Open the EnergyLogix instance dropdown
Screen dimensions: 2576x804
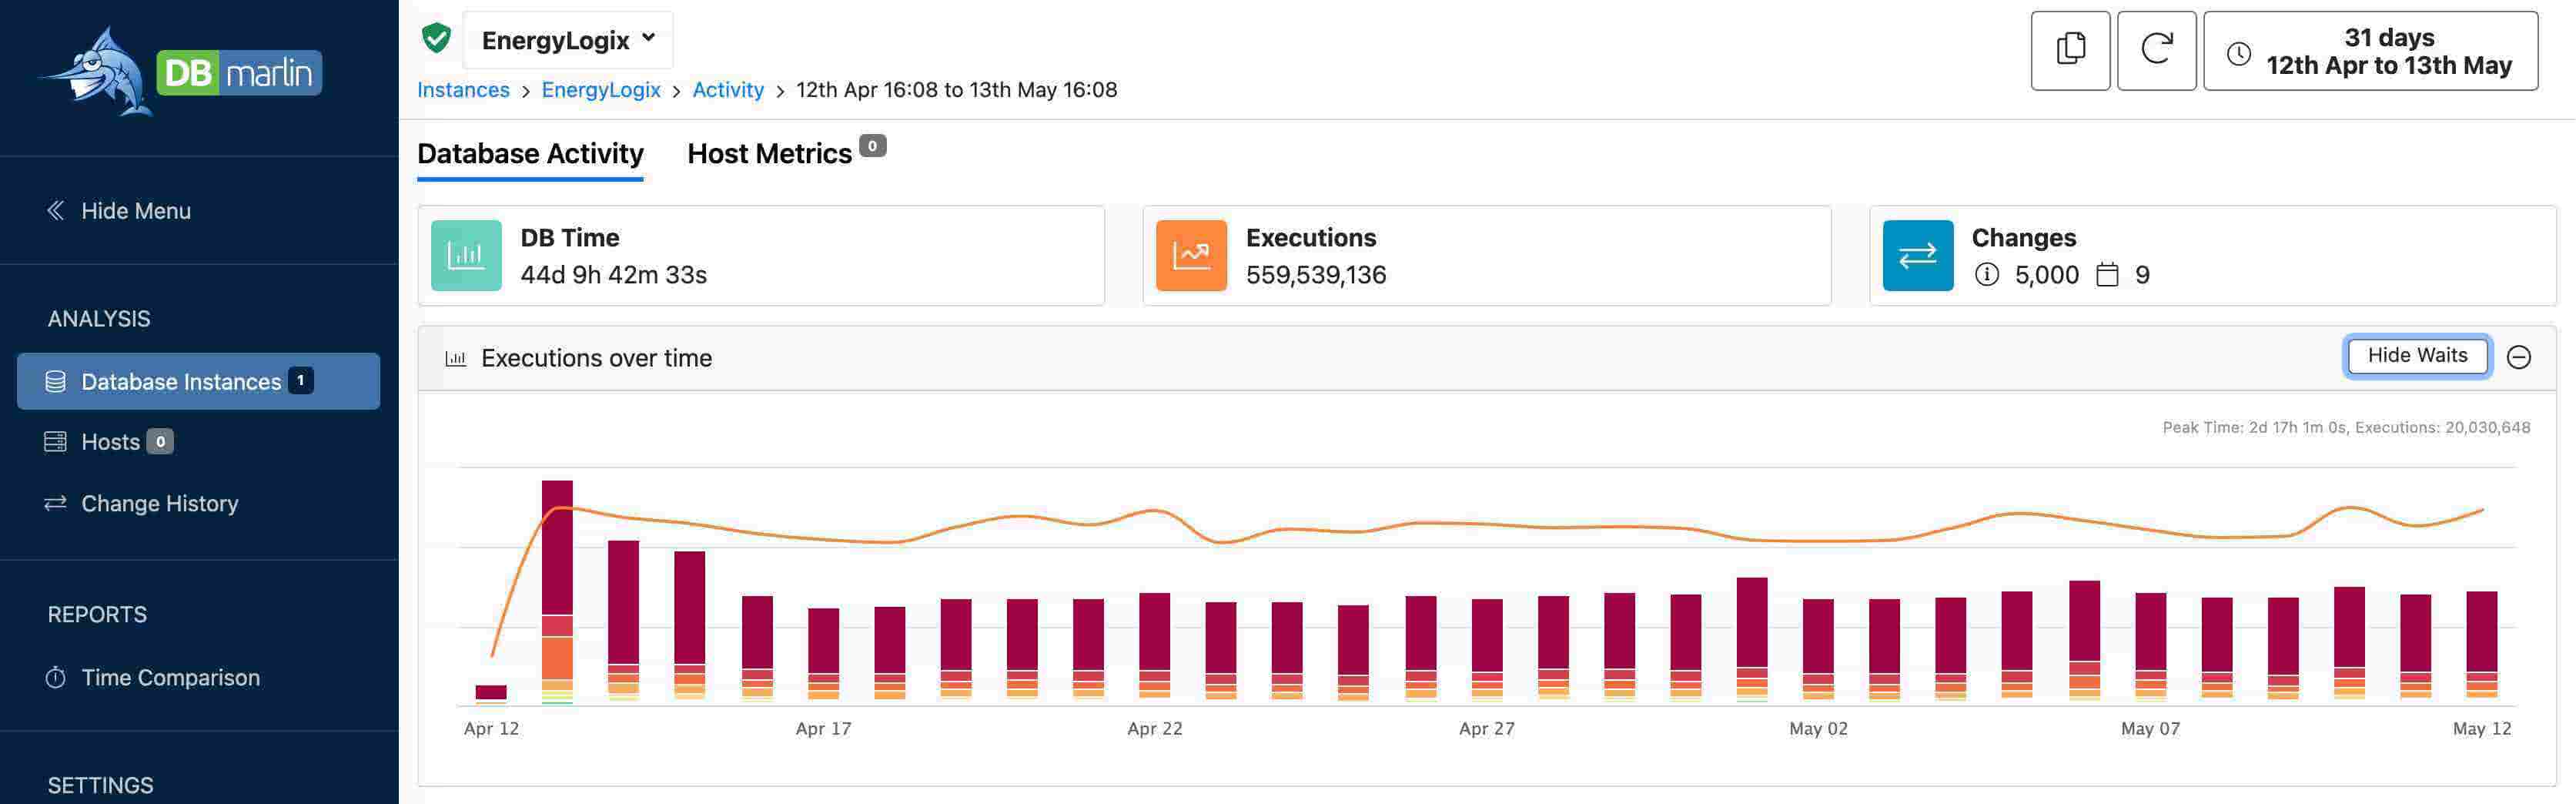(568, 40)
